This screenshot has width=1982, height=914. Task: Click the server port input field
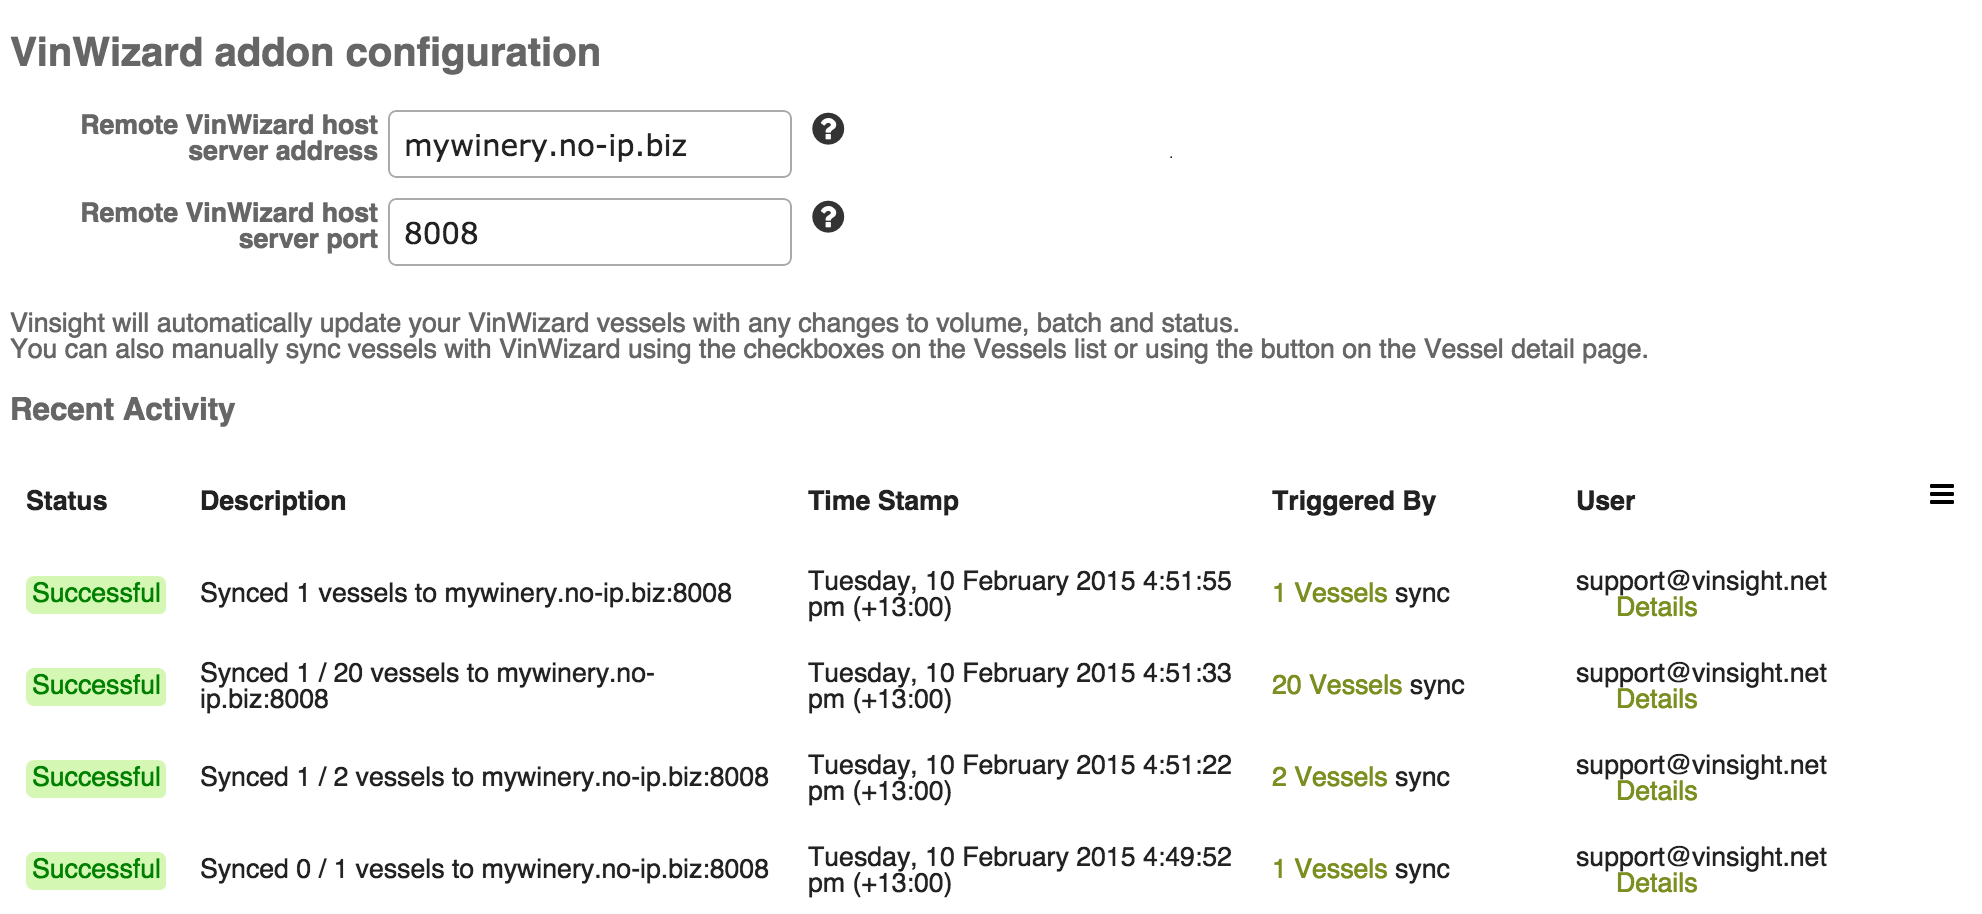coord(590,232)
